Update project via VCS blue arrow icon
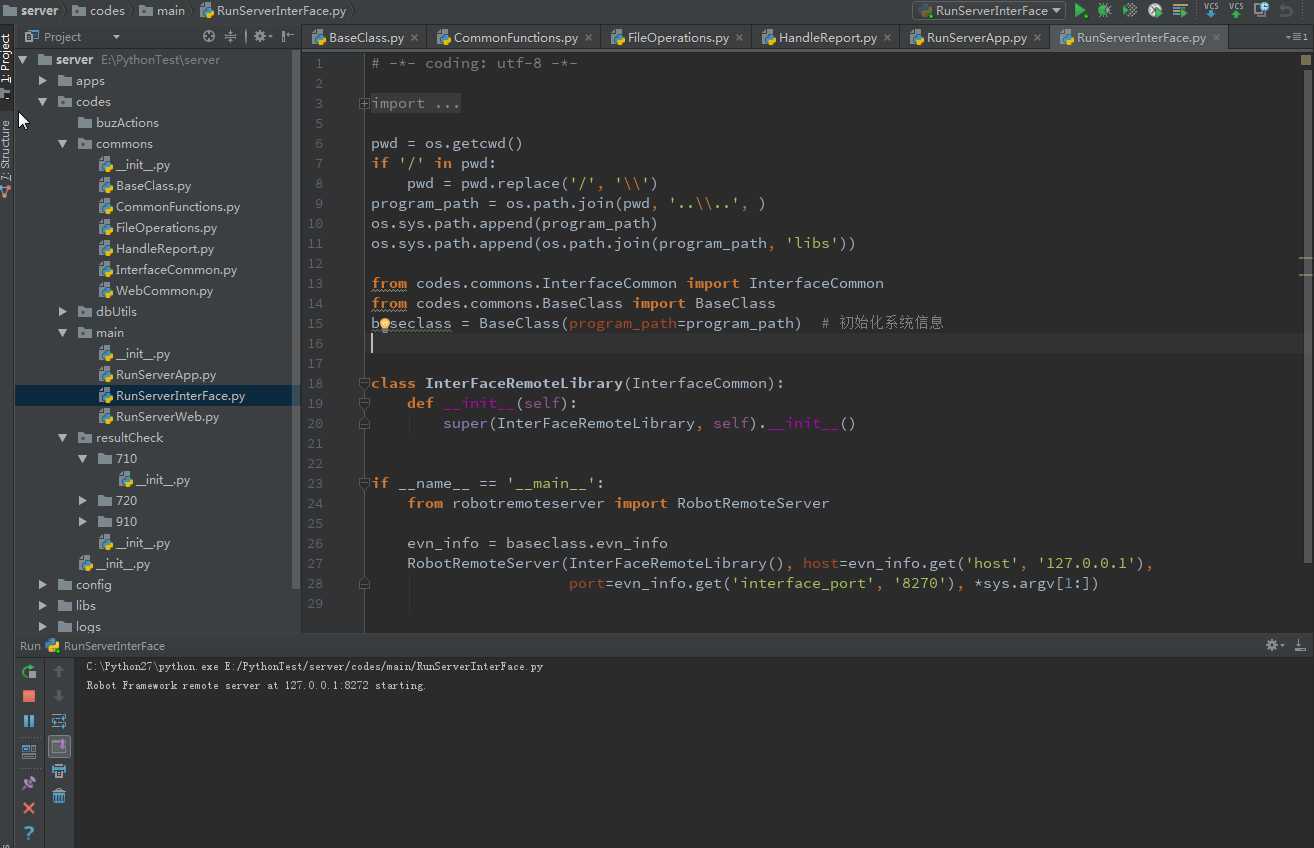1314x848 pixels. coord(1211,10)
